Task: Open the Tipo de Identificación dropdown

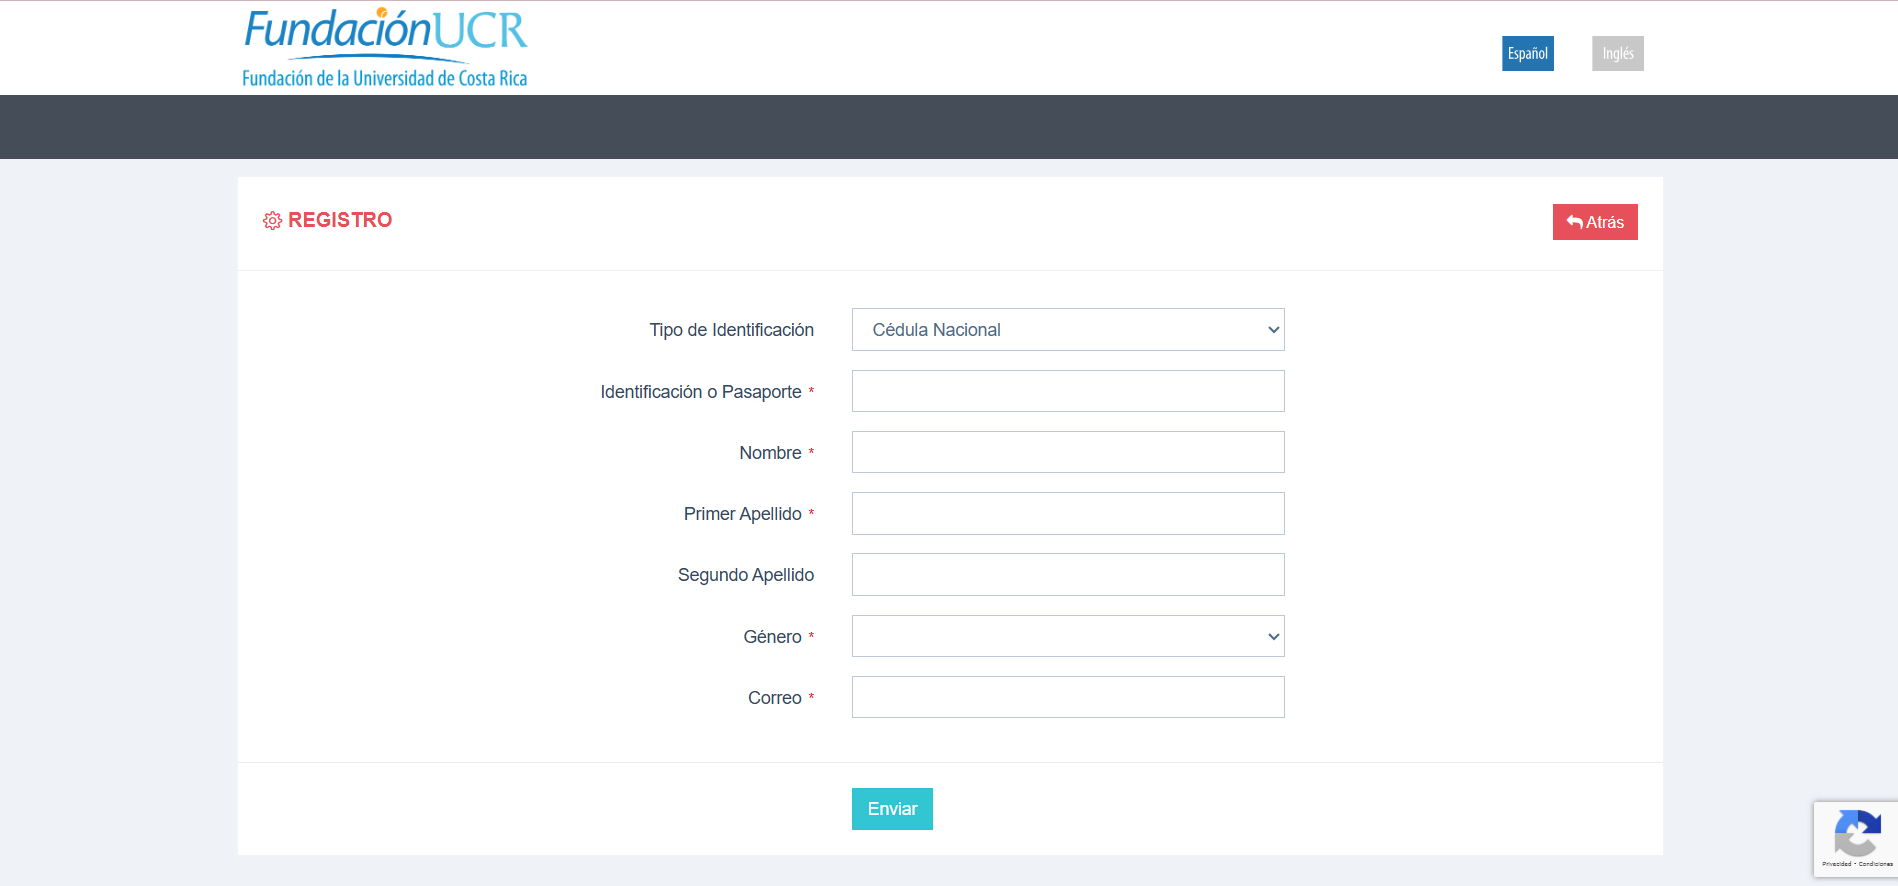Action: pos(1068,330)
